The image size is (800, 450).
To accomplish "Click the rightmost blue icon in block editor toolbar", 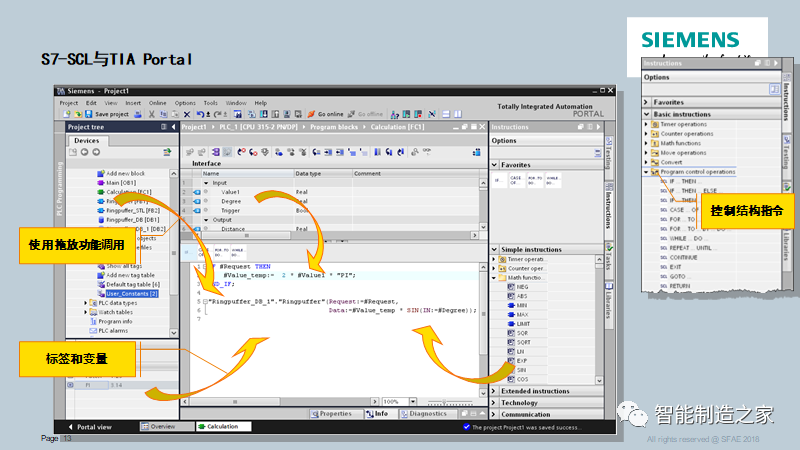I will point(477,152).
